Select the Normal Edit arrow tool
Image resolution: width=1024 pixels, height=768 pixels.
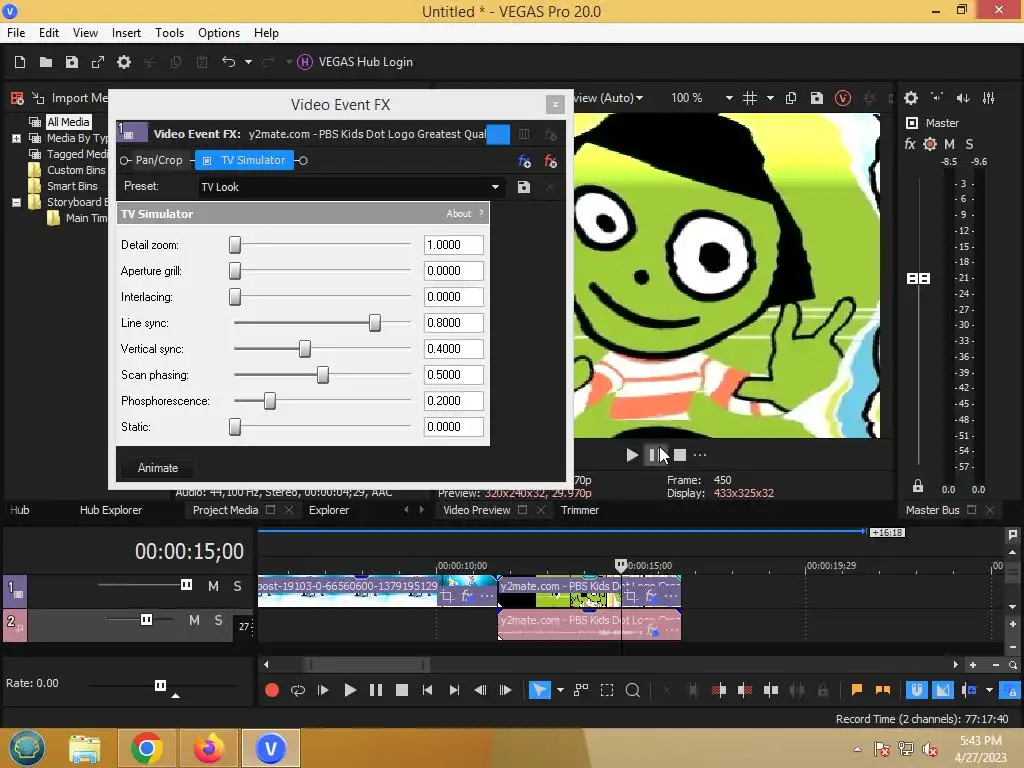click(x=539, y=690)
